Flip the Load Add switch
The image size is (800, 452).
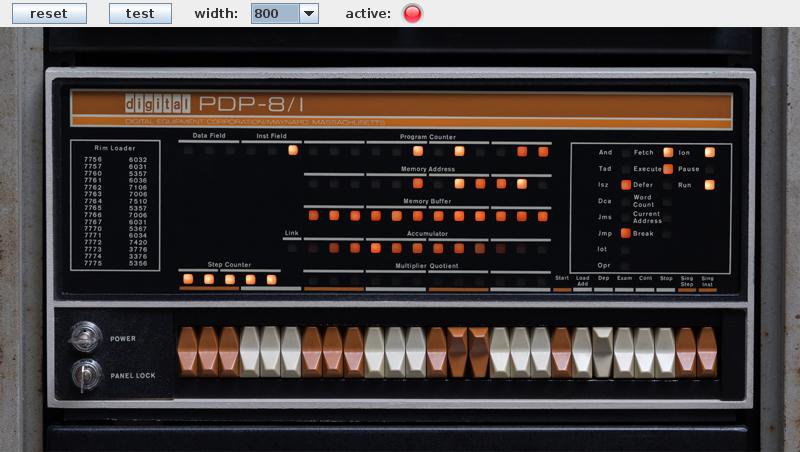pos(582,352)
